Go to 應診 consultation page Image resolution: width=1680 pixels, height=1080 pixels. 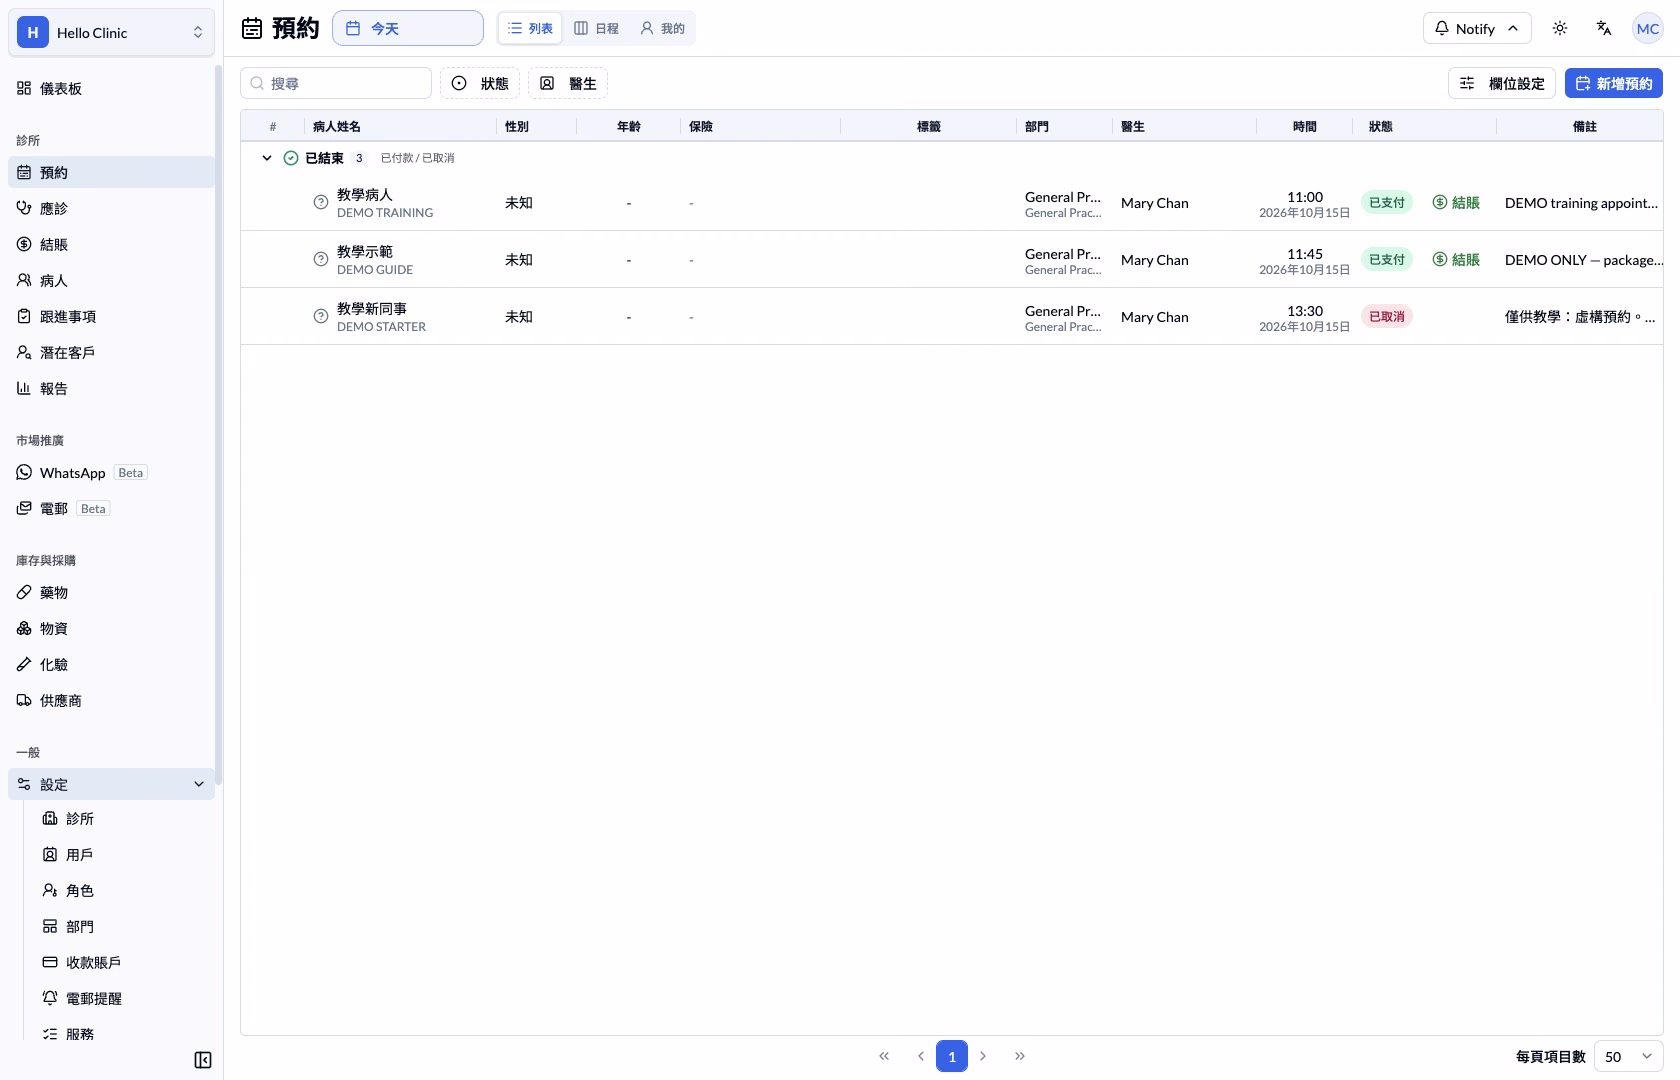(111, 208)
